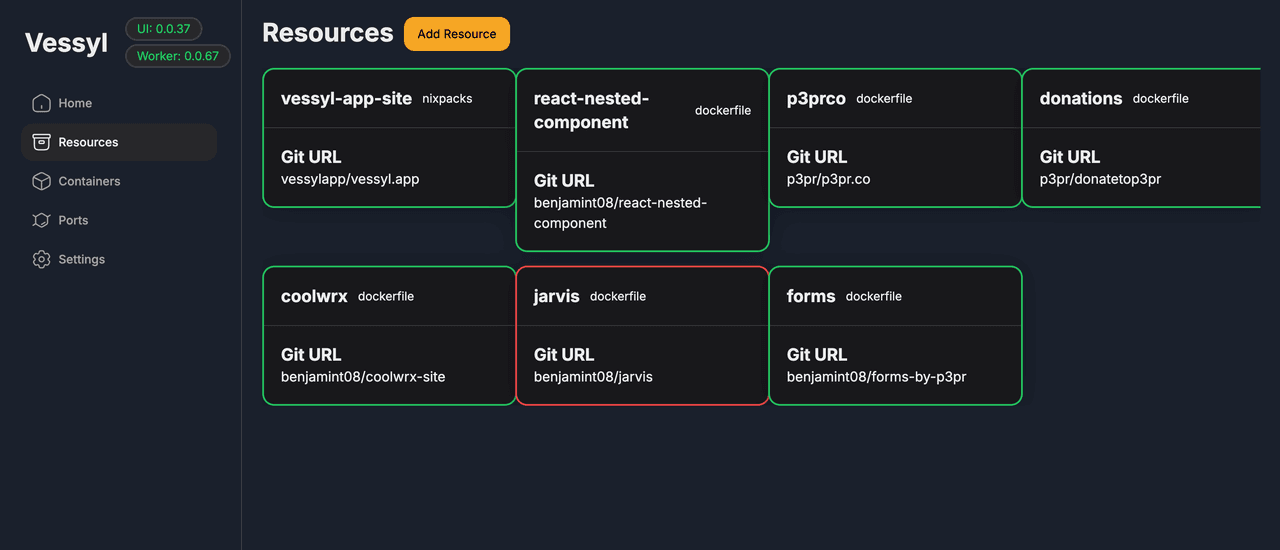Open the donations resource card

pyautogui.click(x=1140, y=138)
